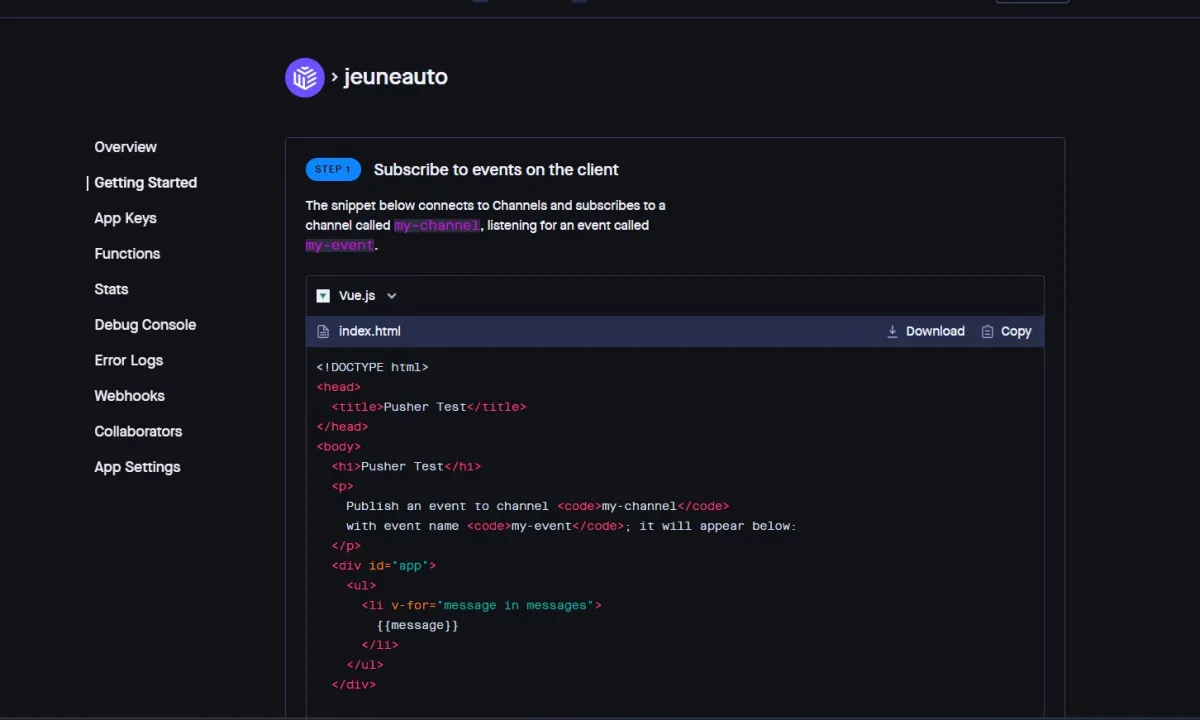Viewport: 1200px width, 720px height.
Task: Click the jeuneauto app name heading
Action: click(x=396, y=77)
